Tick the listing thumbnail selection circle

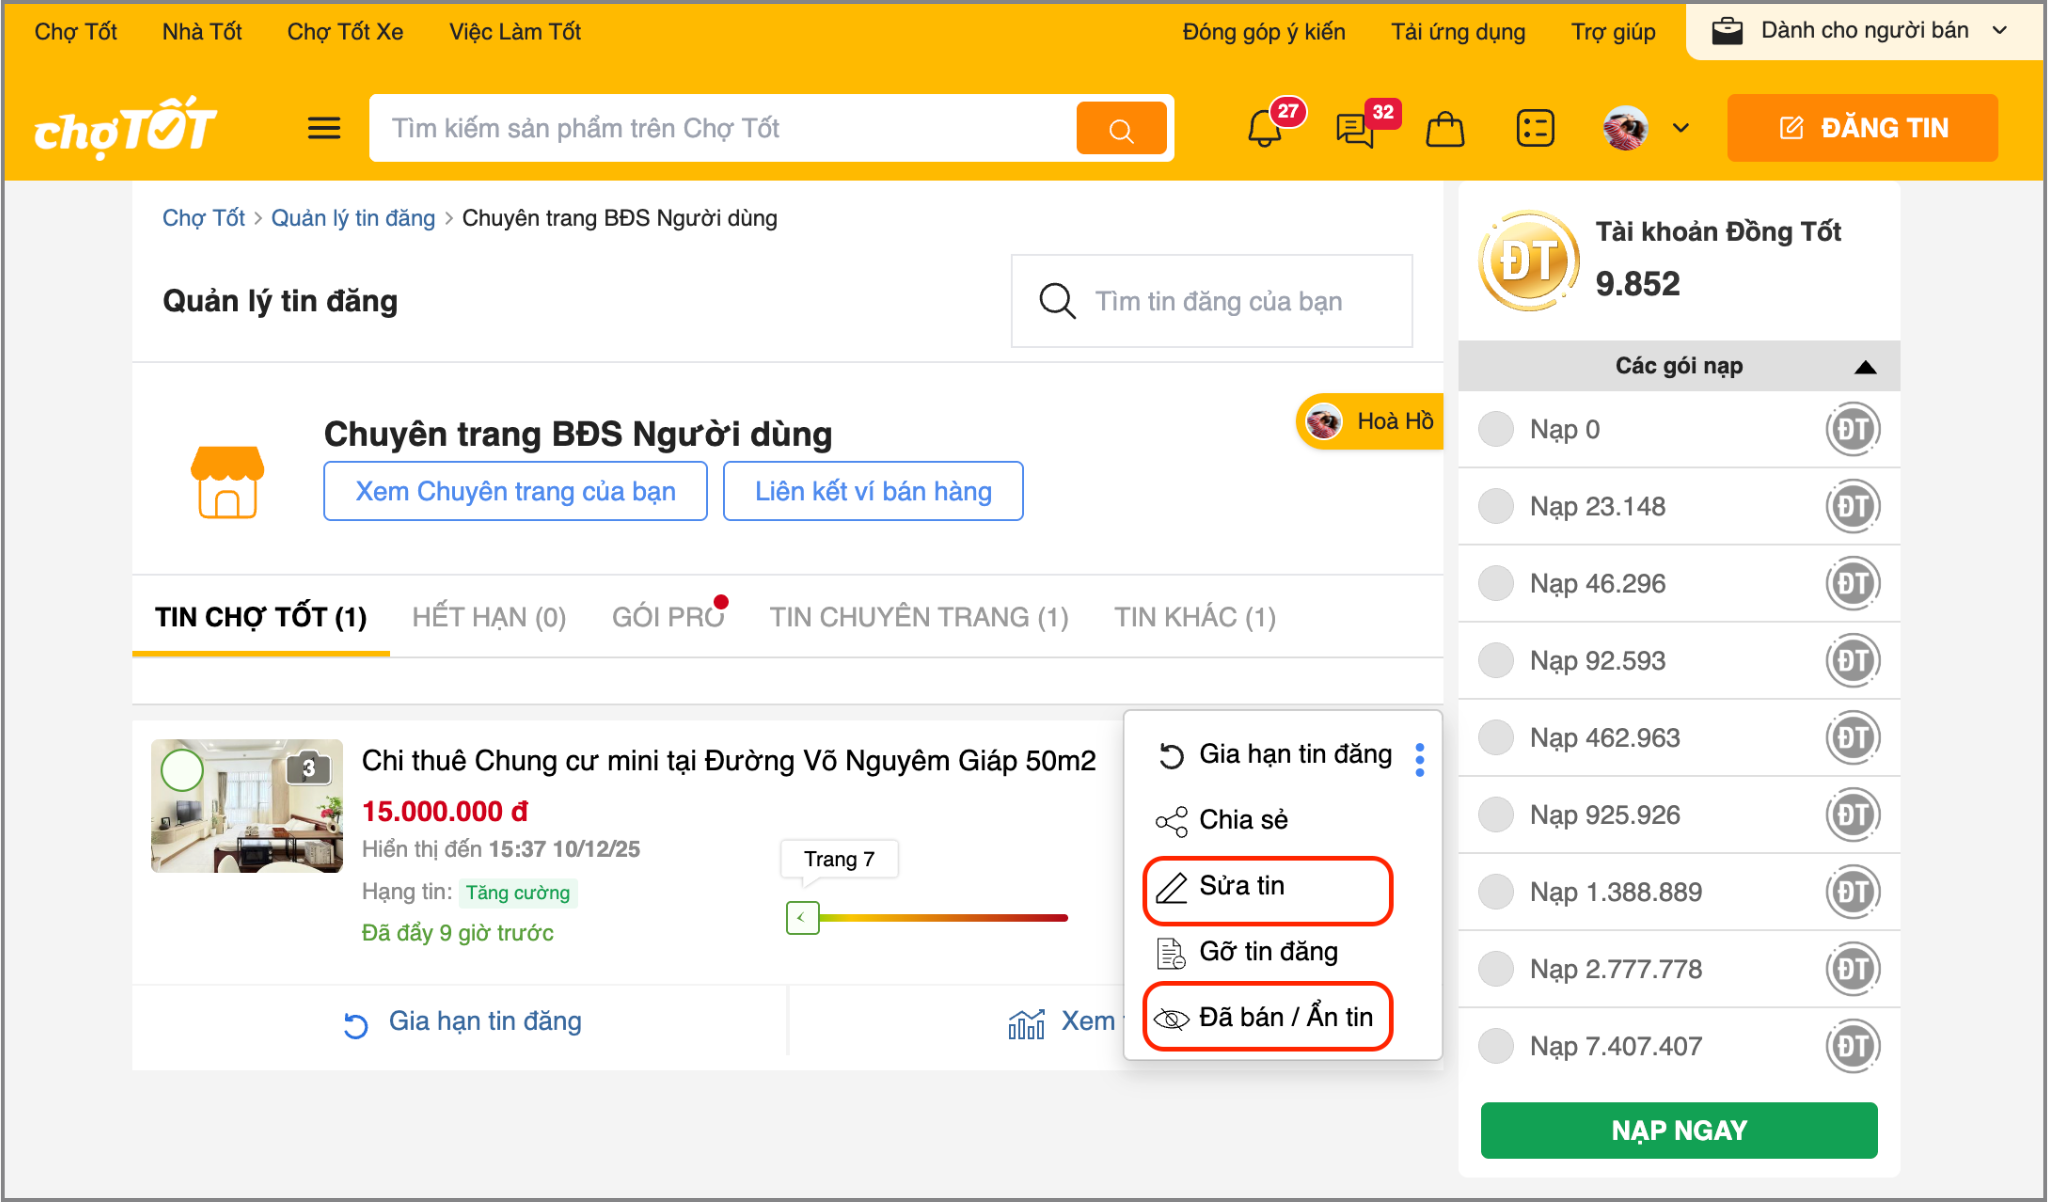coord(182,770)
